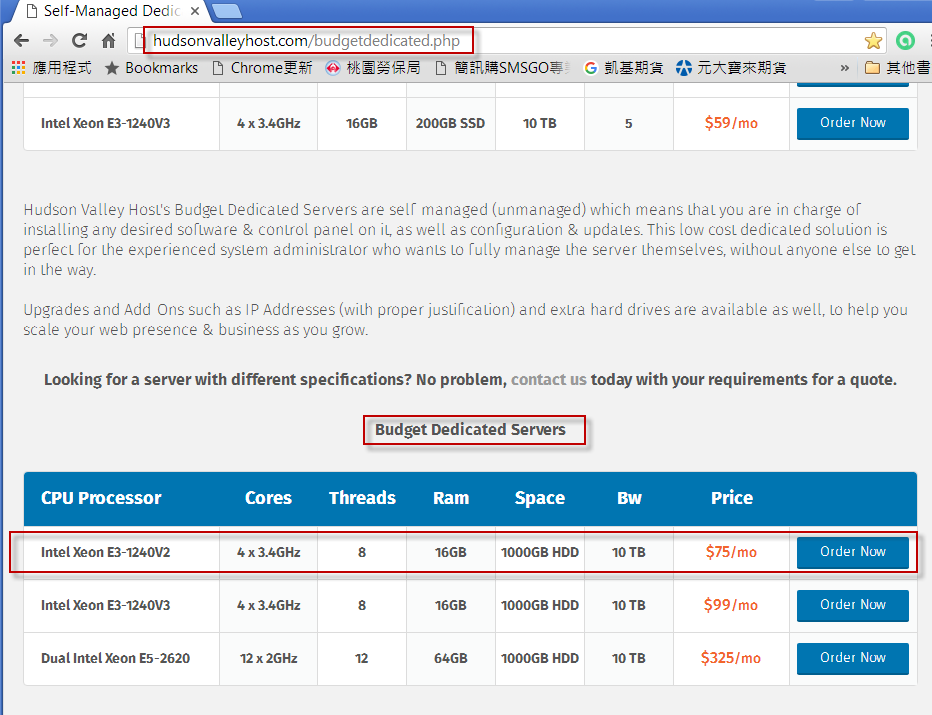The image size is (932, 715).
Task: Close the Self-Managed Dedicated tab
Action: pyautogui.click(x=194, y=11)
